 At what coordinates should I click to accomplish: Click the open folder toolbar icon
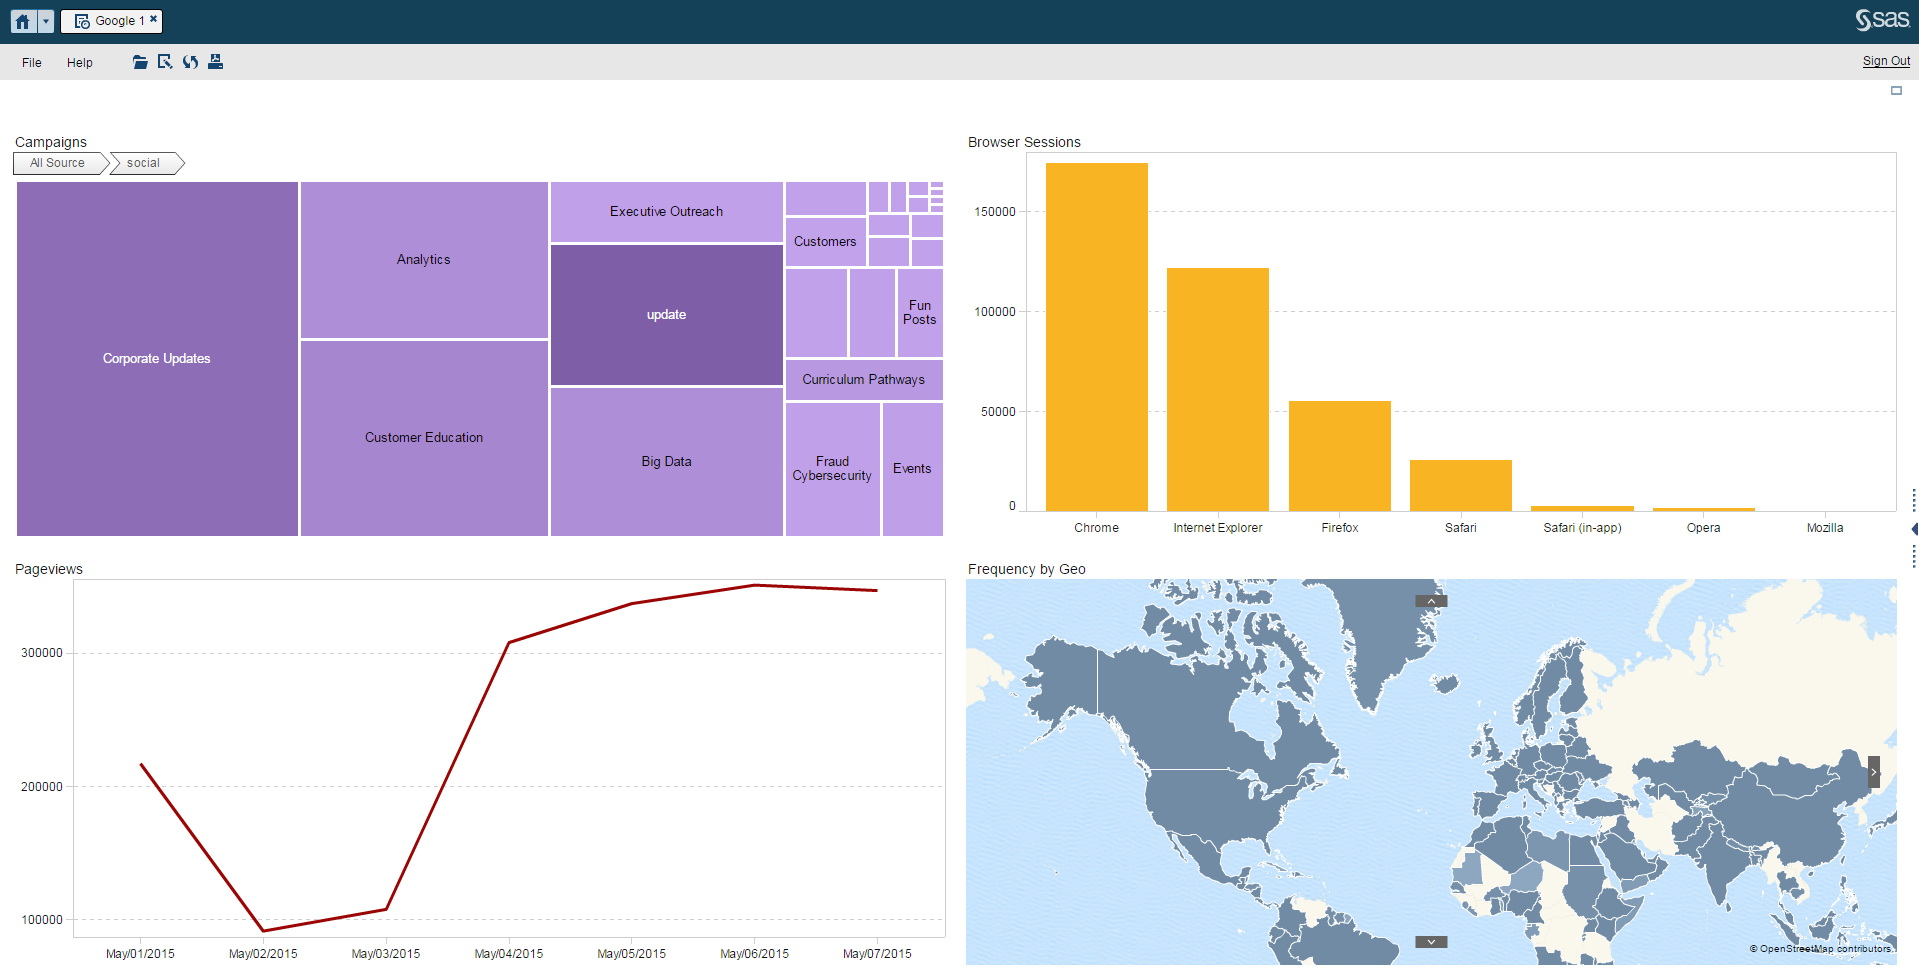coord(140,62)
